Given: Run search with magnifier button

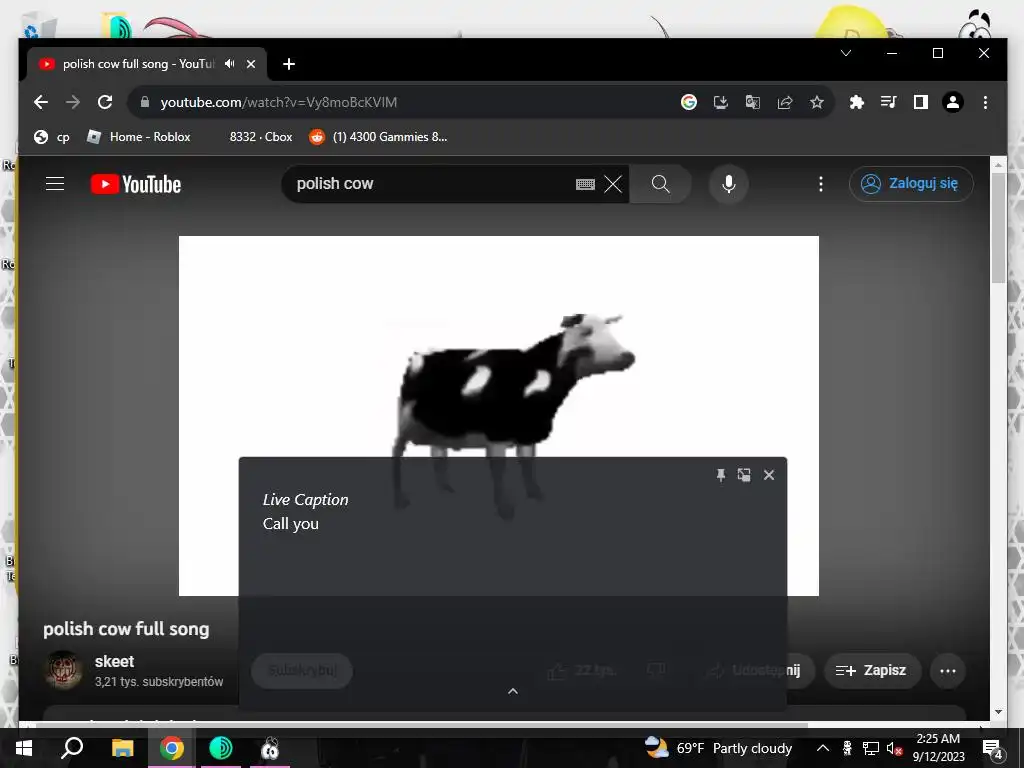Looking at the screenshot, I should tap(660, 184).
